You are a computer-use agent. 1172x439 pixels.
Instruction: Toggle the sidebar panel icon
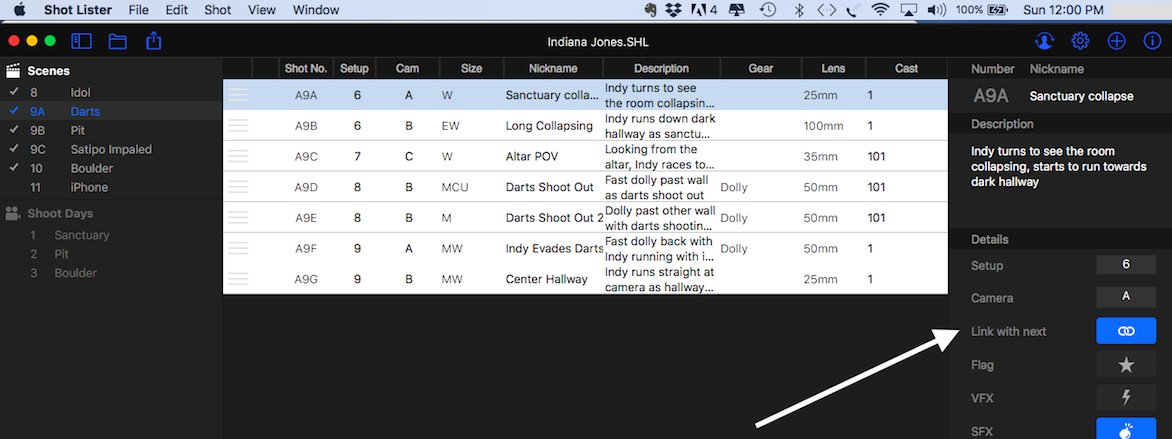(81, 41)
